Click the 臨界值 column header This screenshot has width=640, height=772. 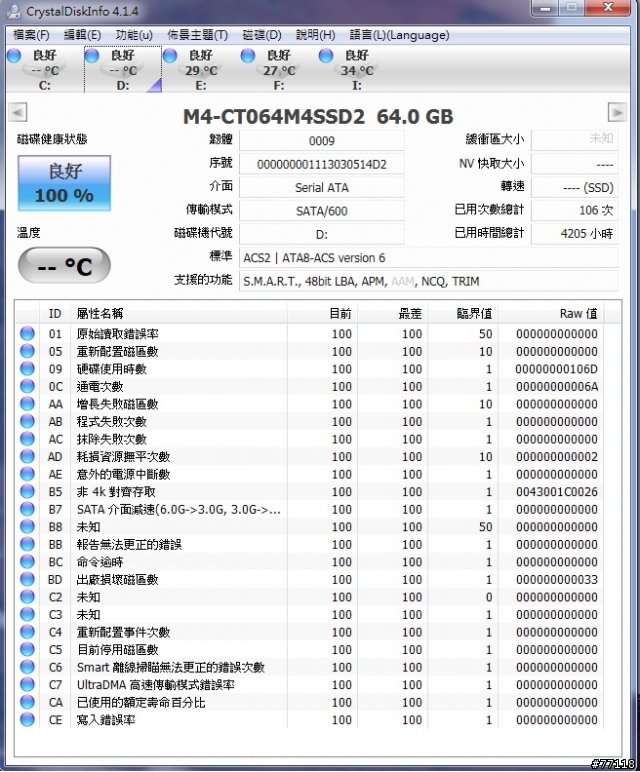(x=463, y=314)
